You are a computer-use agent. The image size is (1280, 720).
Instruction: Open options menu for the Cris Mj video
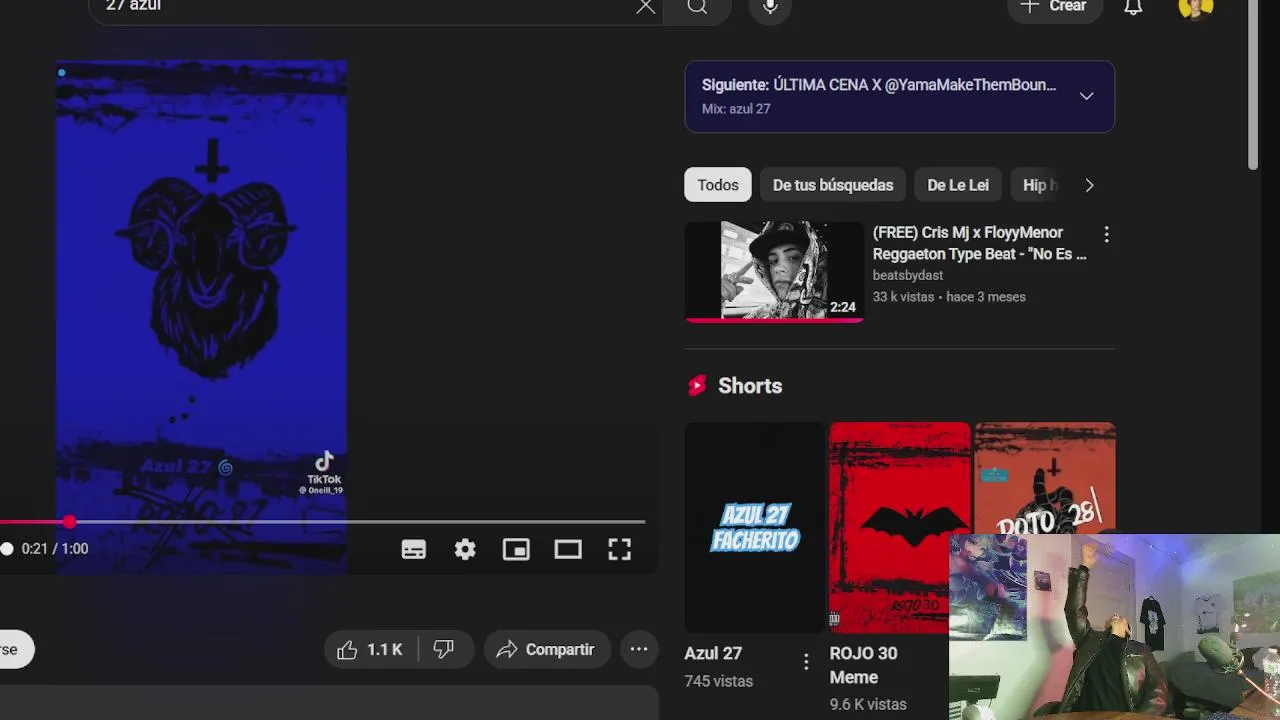pyautogui.click(x=1106, y=234)
